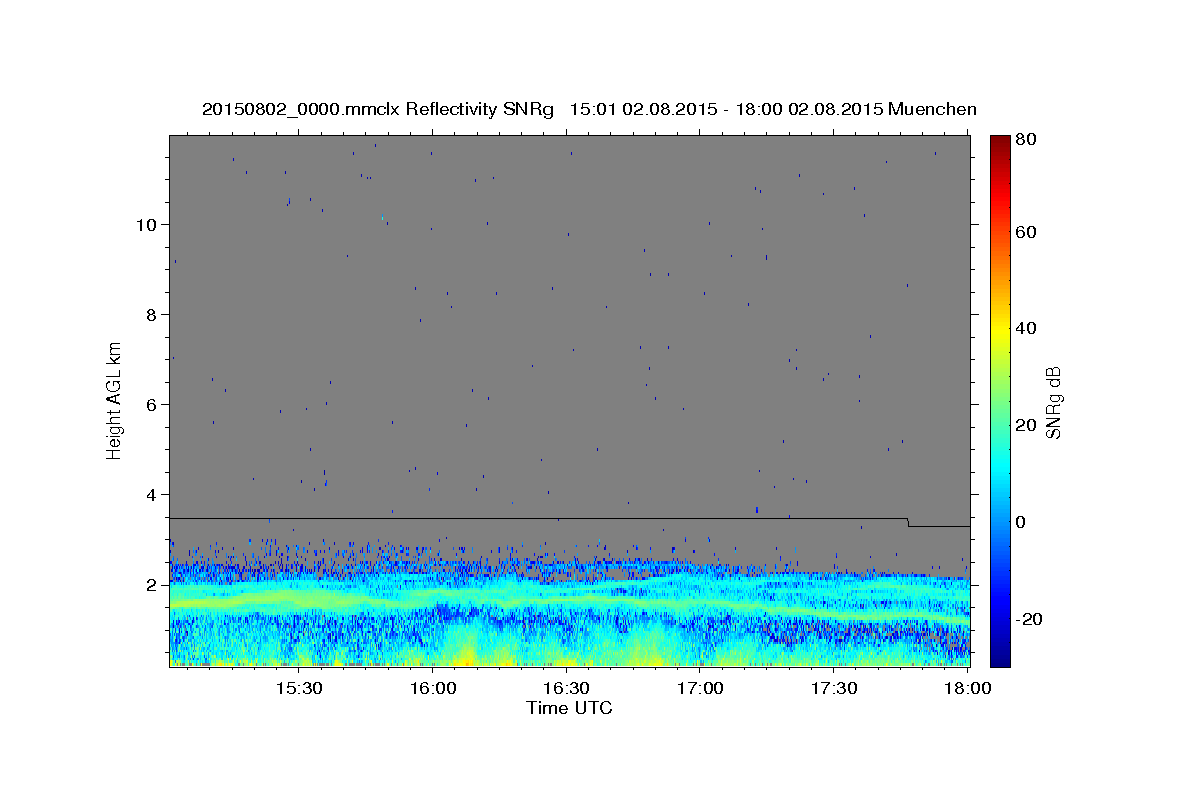The image size is (1200, 800).
Task: Click the height tick label 10
Action: pyautogui.click(x=149, y=224)
